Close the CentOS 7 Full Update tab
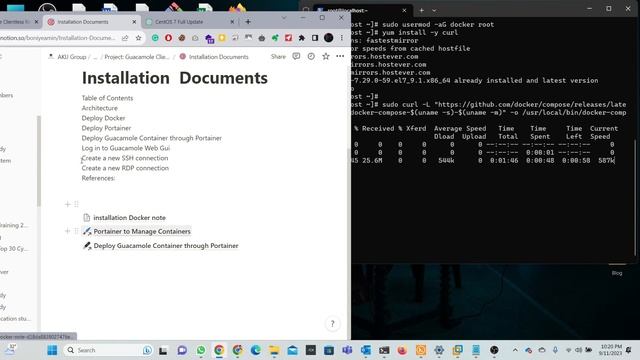Viewport: 640px width, 360px height. 232,22
